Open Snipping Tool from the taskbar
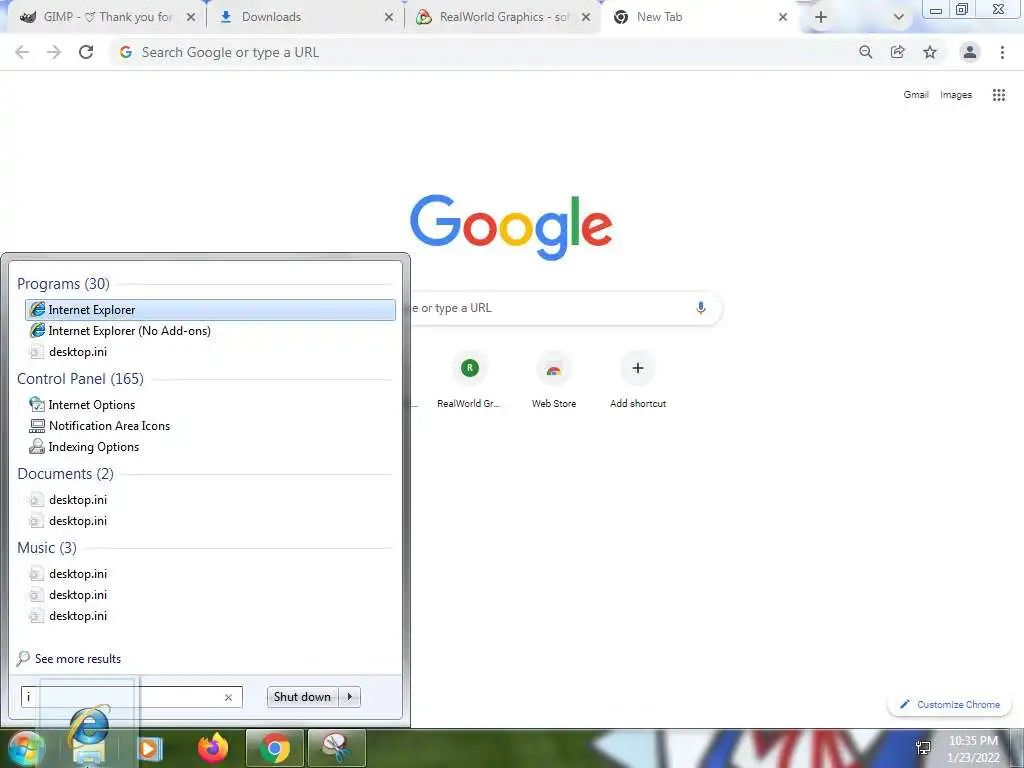 pyautogui.click(x=336, y=748)
